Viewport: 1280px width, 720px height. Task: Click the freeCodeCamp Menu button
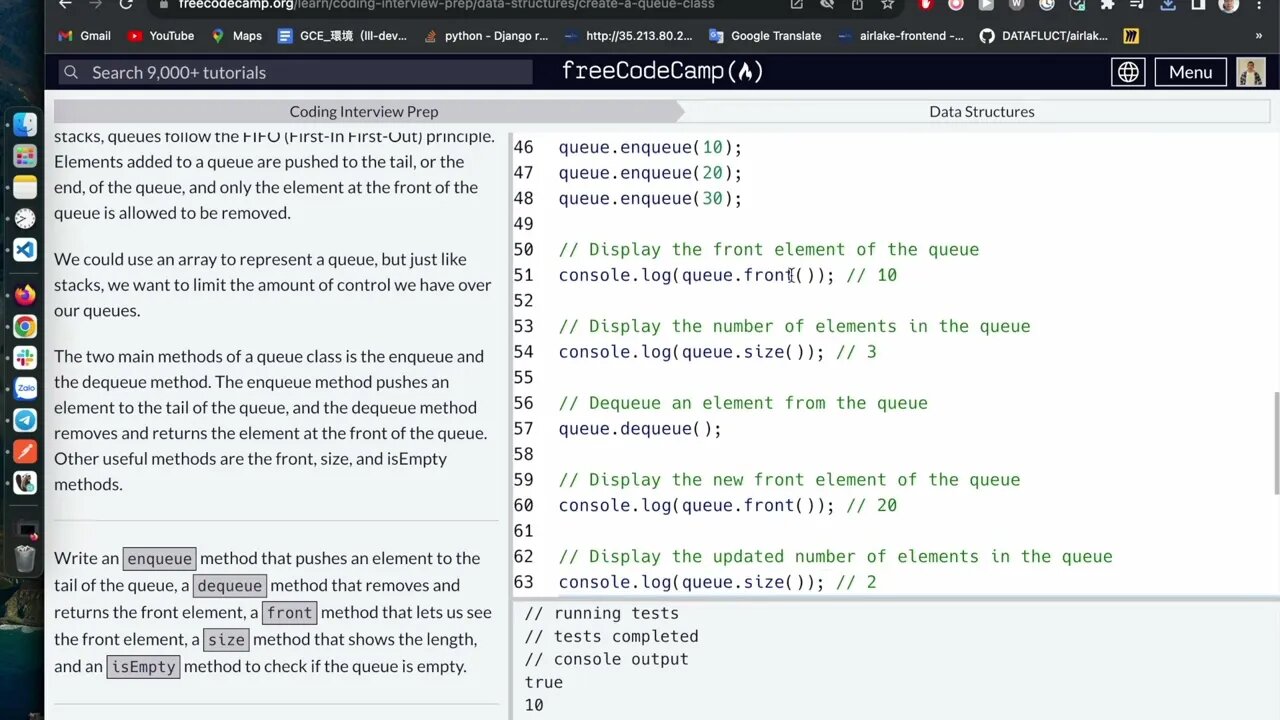click(1190, 72)
